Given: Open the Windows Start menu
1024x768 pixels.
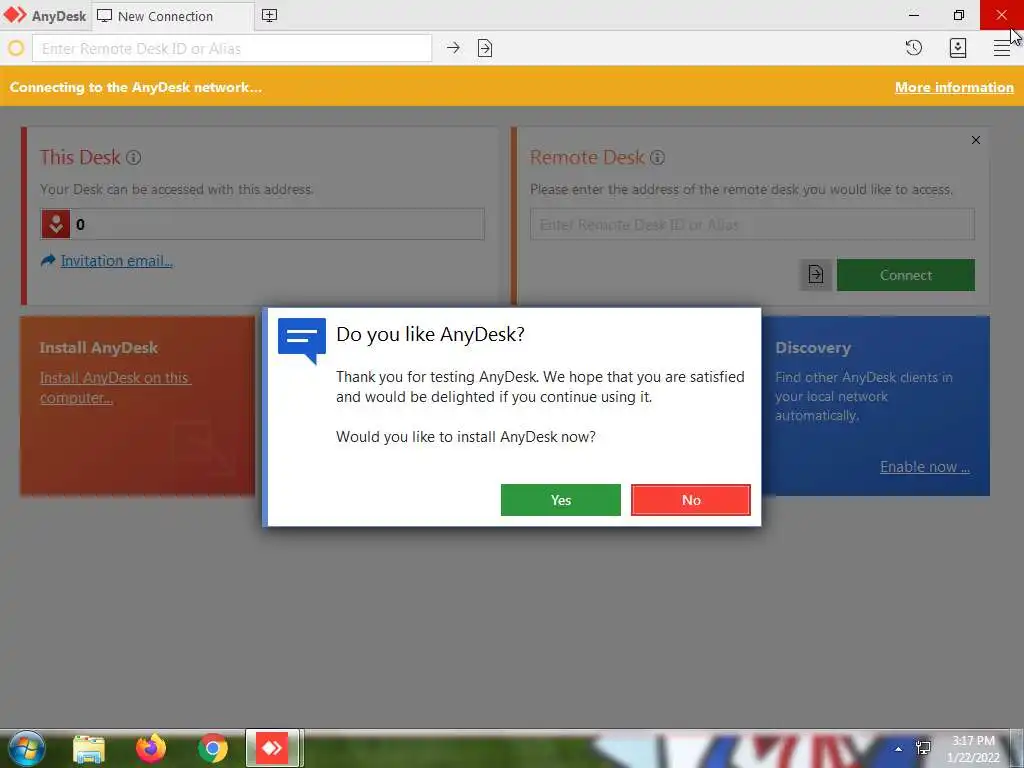Looking at the screenshot, I should [25, 748].
